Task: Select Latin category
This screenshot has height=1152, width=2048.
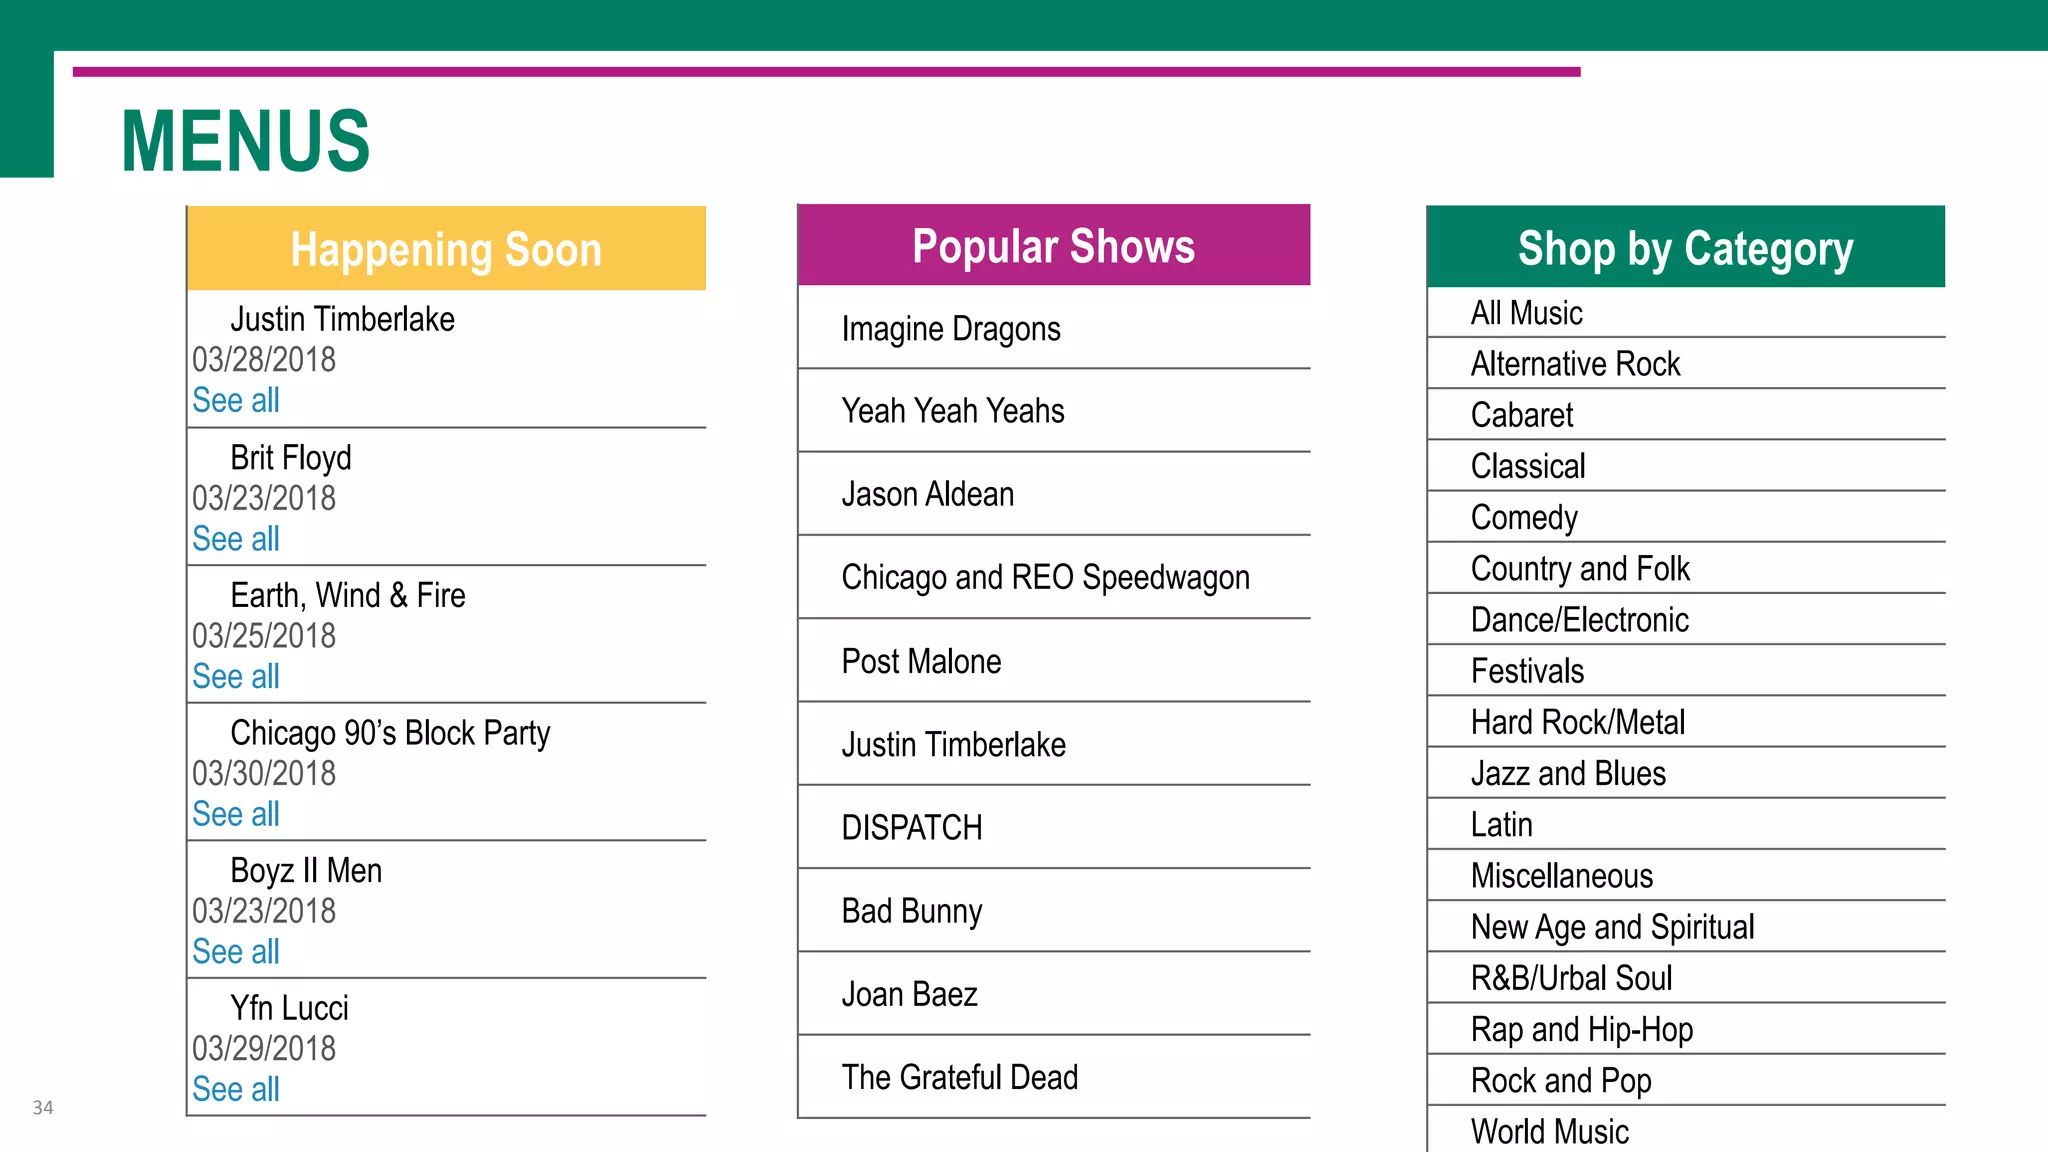Action: tap(1686, 824)
